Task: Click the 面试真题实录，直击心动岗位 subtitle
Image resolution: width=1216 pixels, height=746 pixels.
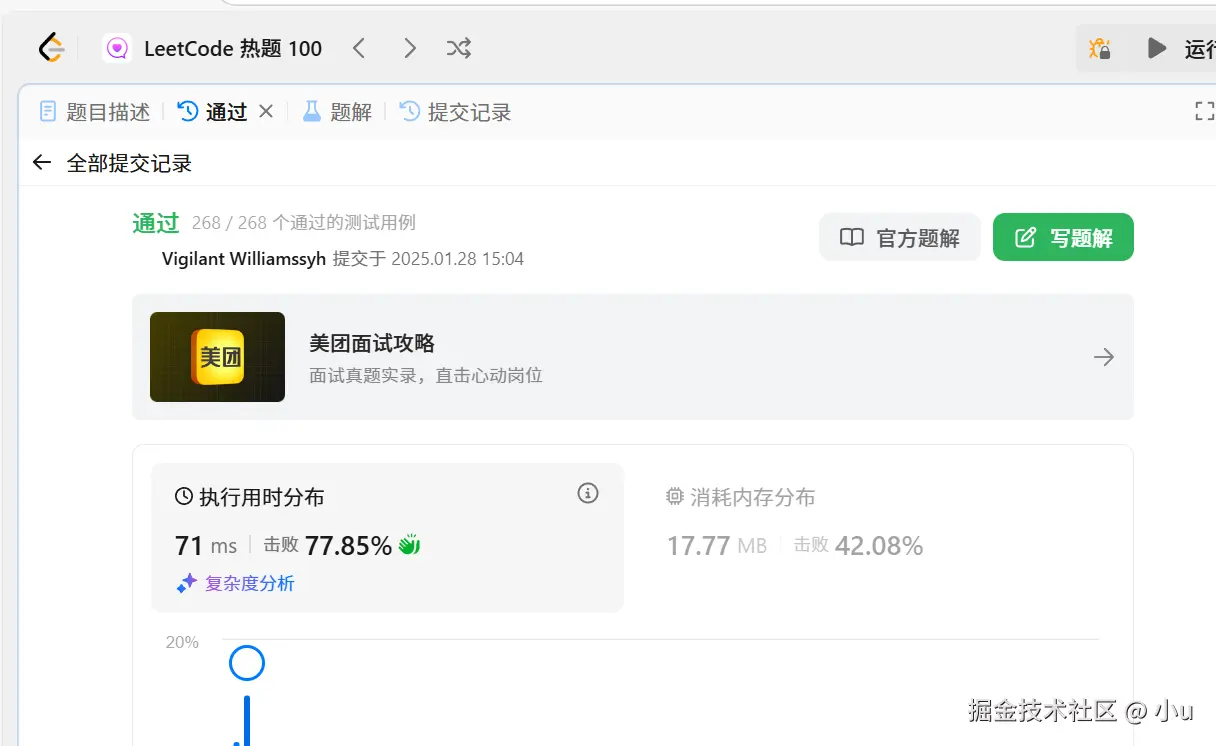Action: tap(426, 376)
